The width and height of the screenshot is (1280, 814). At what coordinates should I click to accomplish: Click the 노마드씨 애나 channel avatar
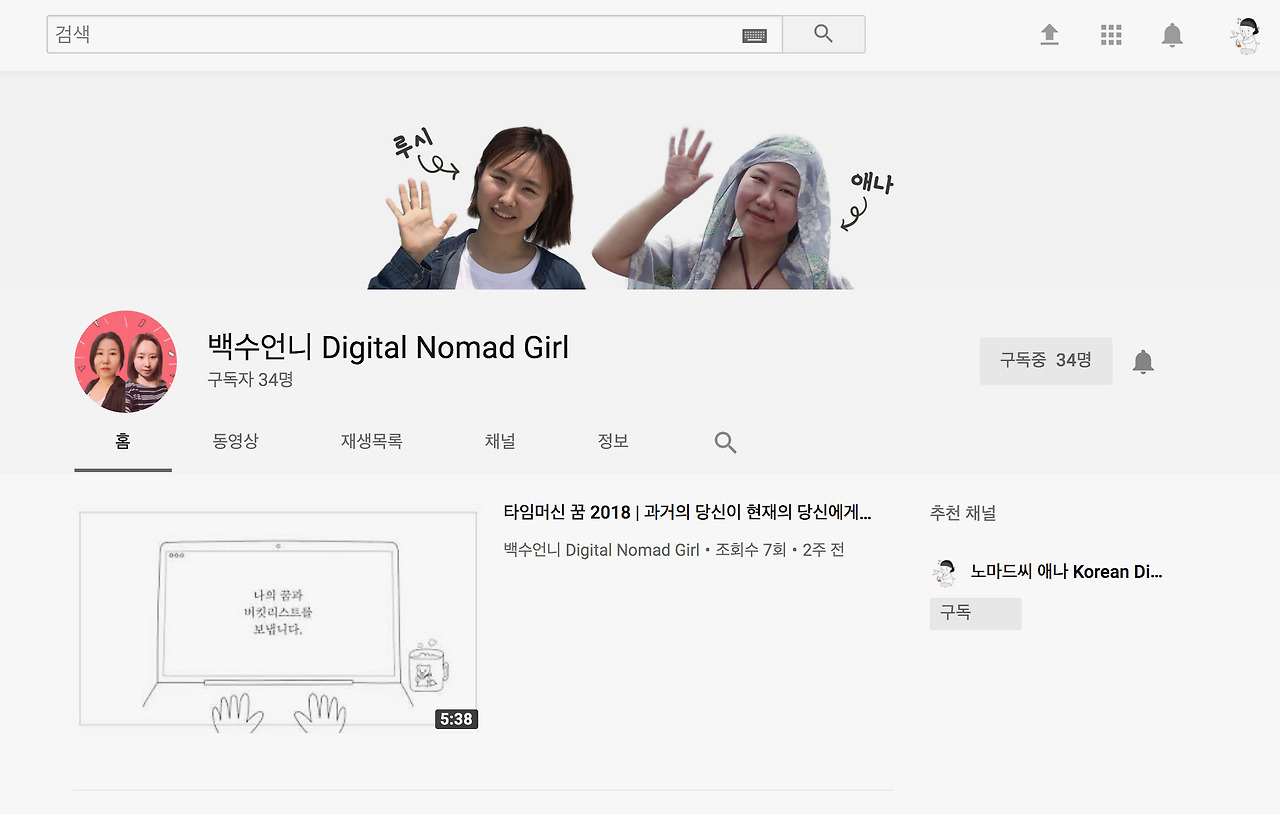pyautogui.click(x=942, y=571)
